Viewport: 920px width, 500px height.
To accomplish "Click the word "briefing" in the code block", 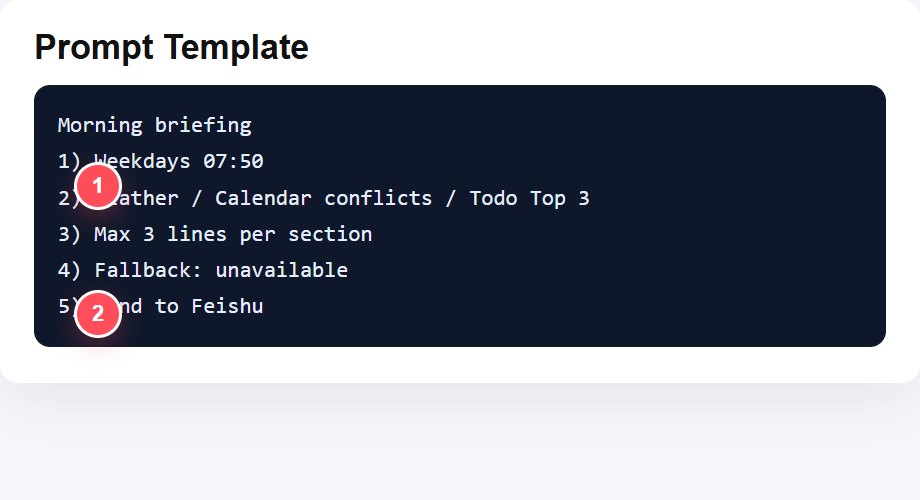I will pyautogui.click(x=203, y=126).
